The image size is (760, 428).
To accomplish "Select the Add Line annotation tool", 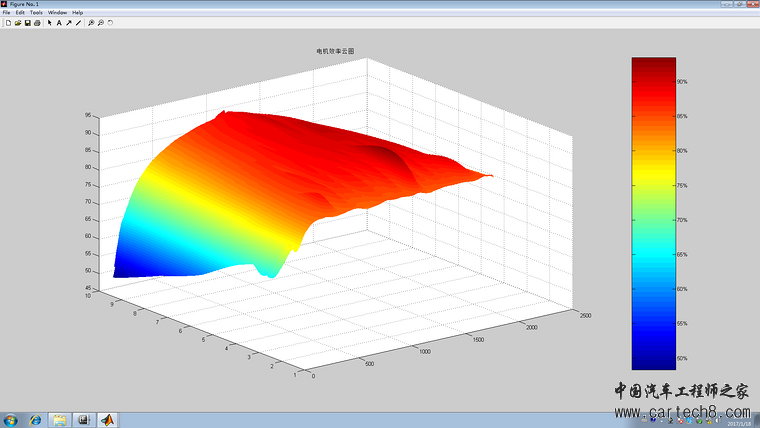I will coord(79,22).
